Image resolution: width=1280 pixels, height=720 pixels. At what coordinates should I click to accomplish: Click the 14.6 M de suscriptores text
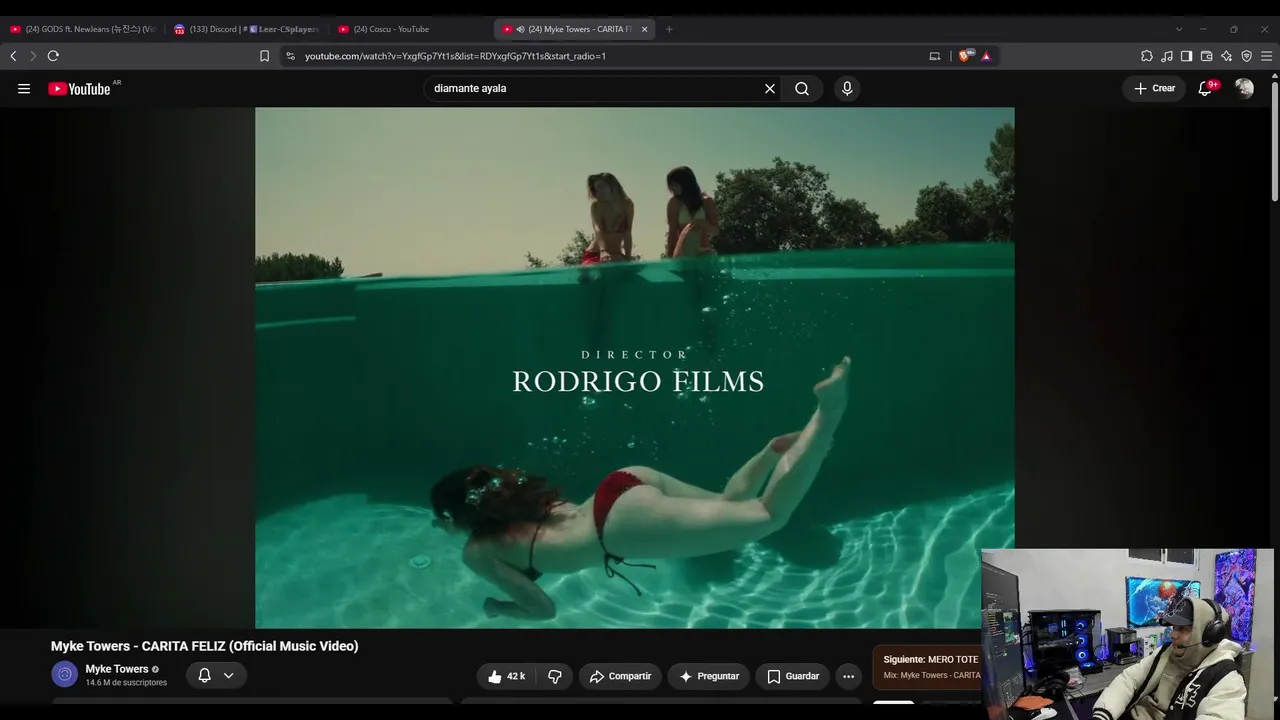[126, 683]
